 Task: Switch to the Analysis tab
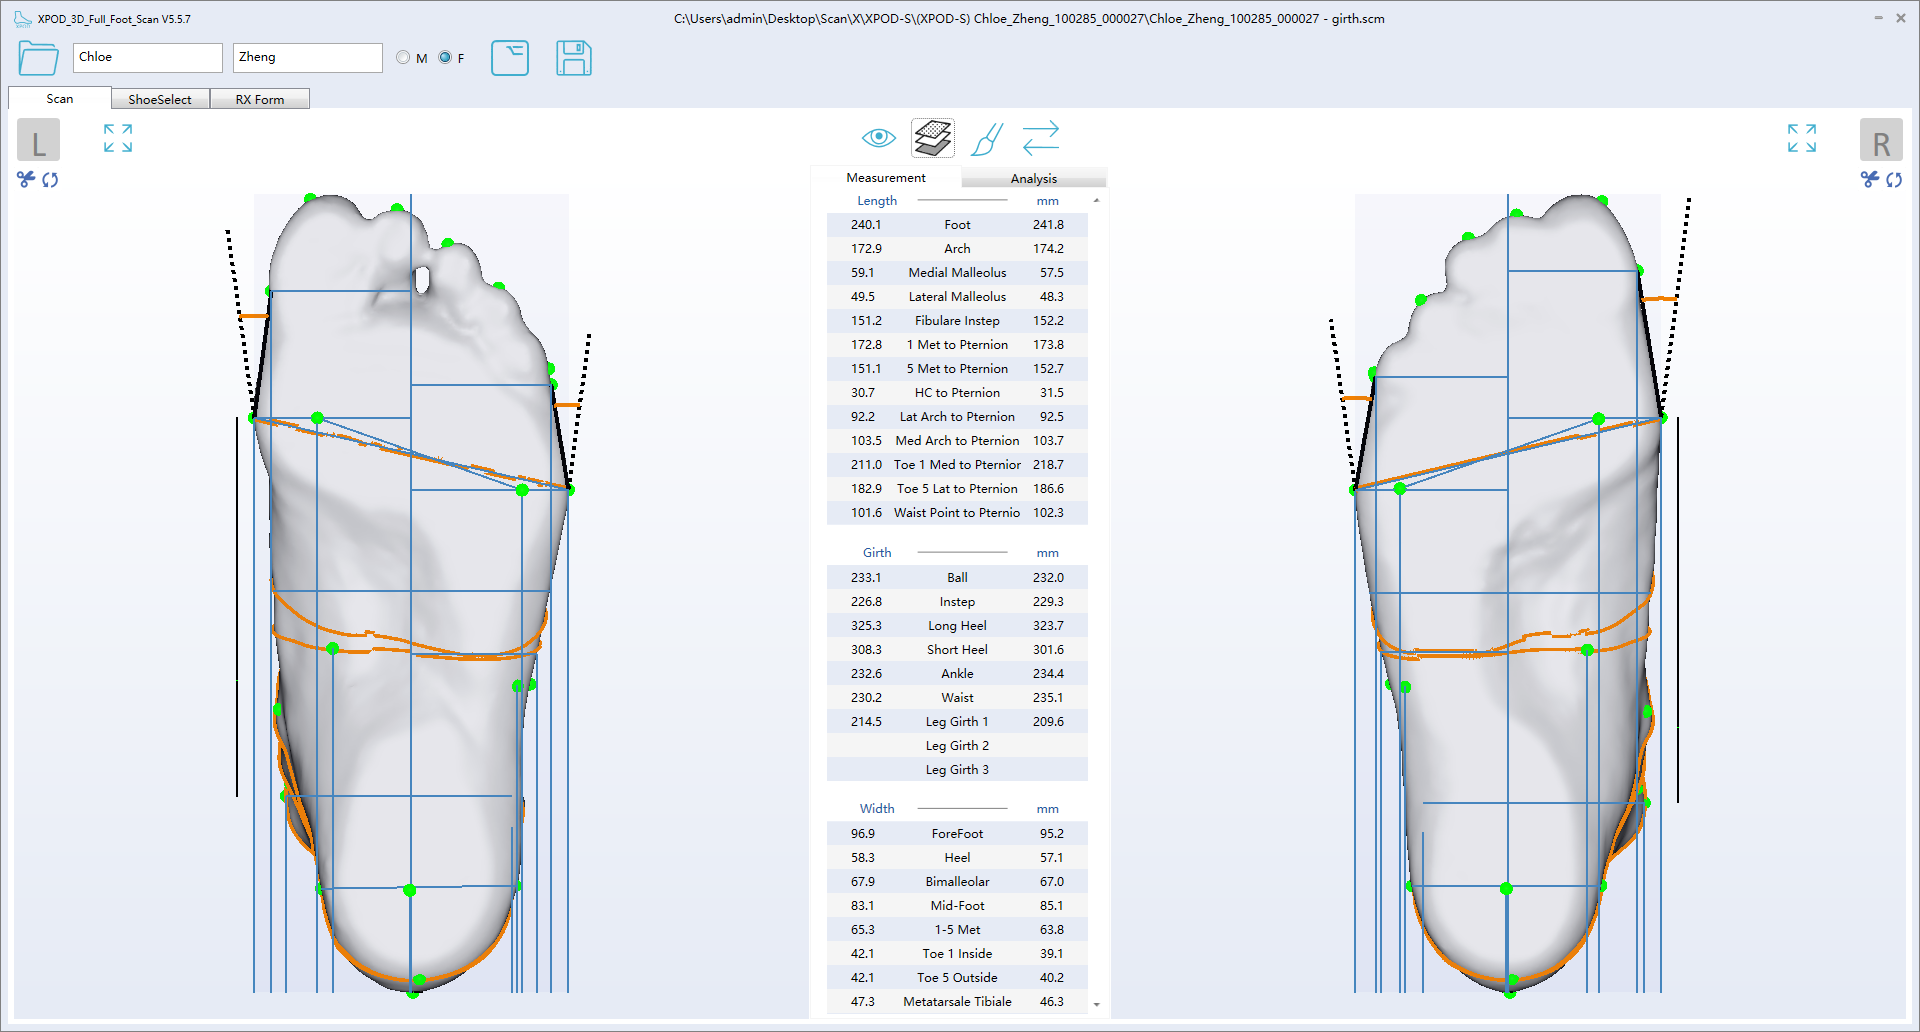[x=1033, y=178]
